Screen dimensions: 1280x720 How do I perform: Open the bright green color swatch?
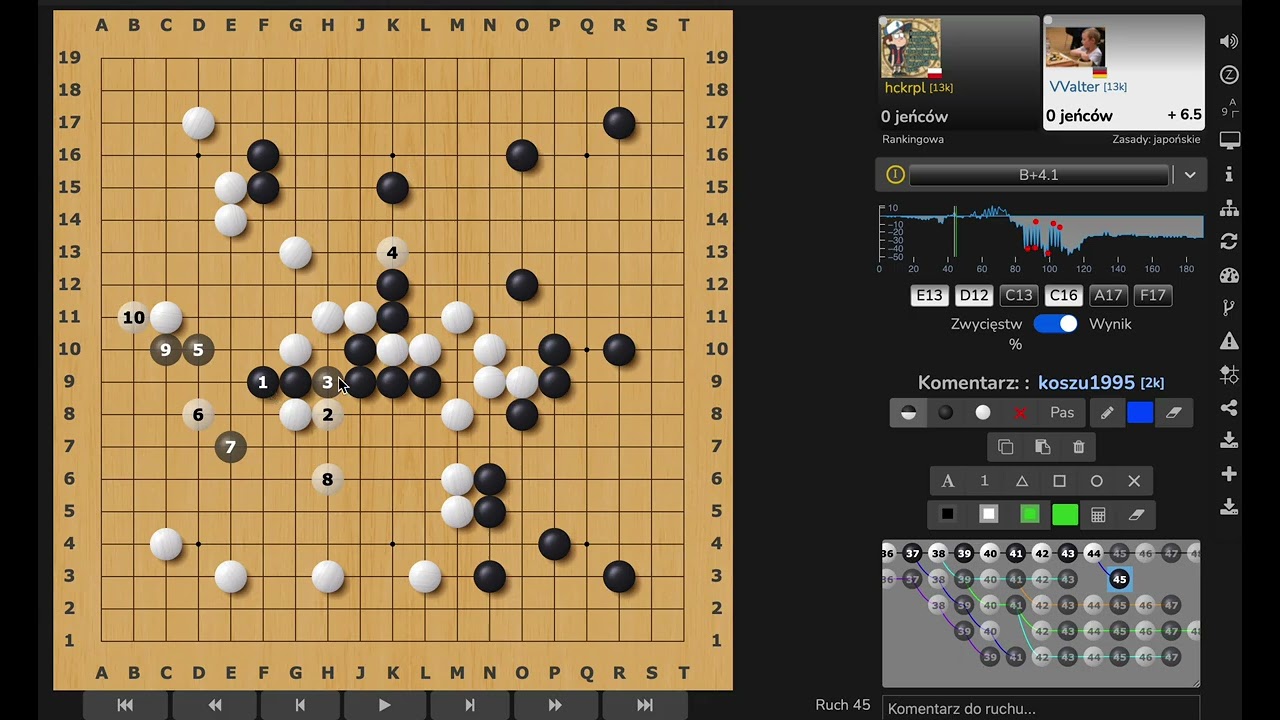(1065, 515)
